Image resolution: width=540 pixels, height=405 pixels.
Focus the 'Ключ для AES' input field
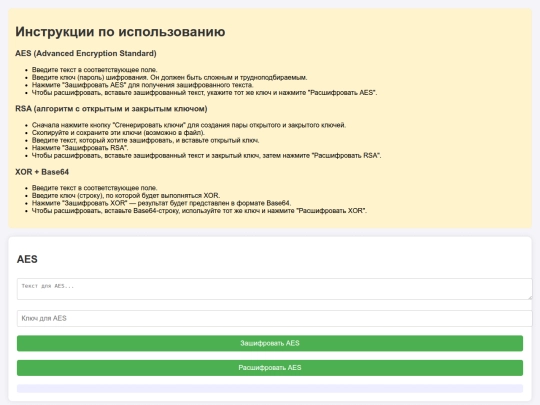click(274, 318)
